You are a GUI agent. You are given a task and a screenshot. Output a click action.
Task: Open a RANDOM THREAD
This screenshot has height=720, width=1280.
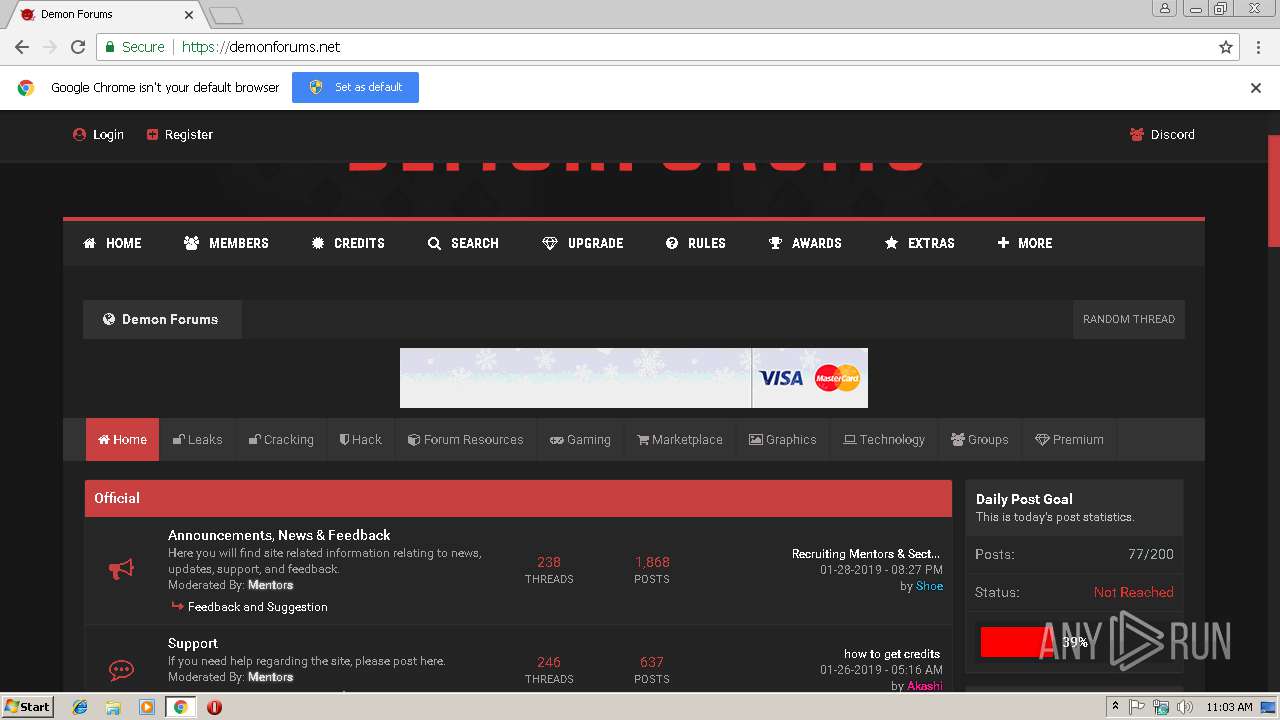pyautogui.click(x=1128, y=319)
